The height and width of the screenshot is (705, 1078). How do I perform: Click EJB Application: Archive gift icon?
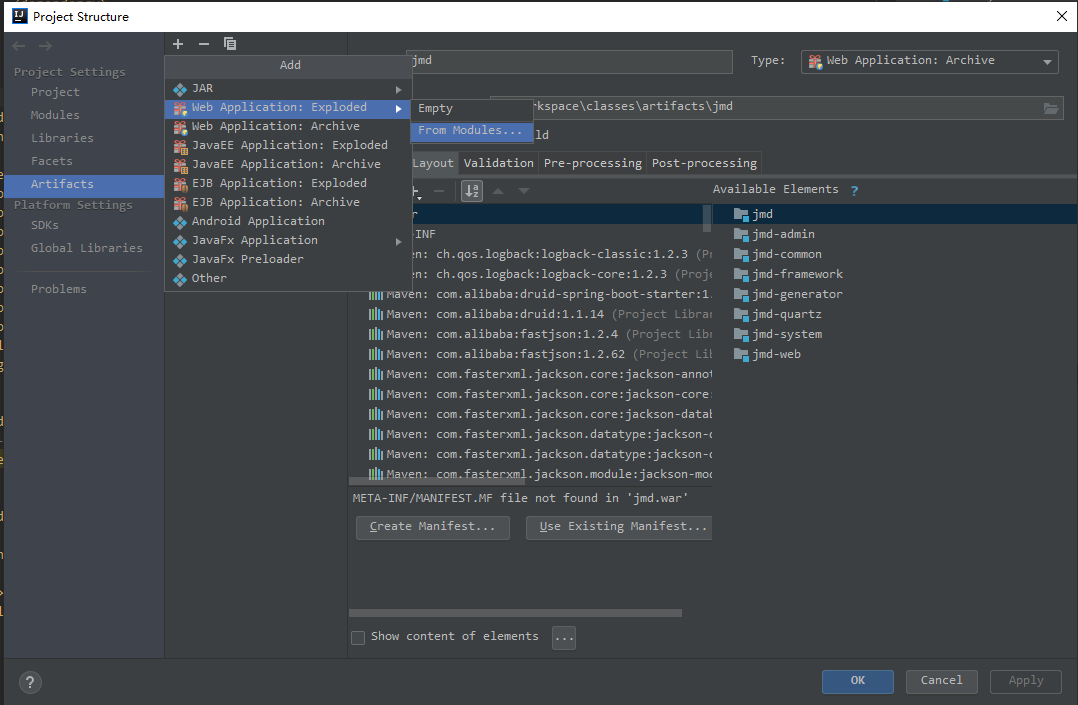click(x=180, y=203)
